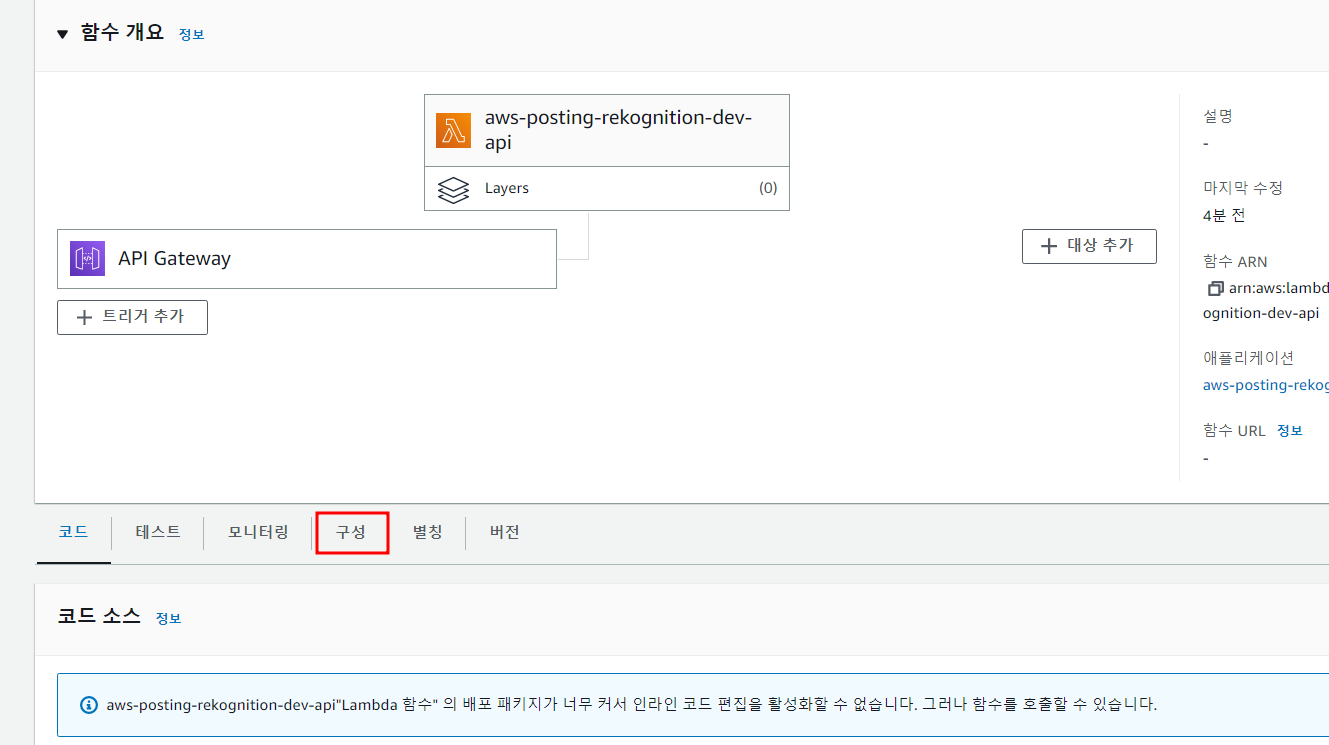This screenshot has height=745, width=1329.
Task: Select the aws-posting-rekognition-dev-api function box
Action: tap(607, 131)
